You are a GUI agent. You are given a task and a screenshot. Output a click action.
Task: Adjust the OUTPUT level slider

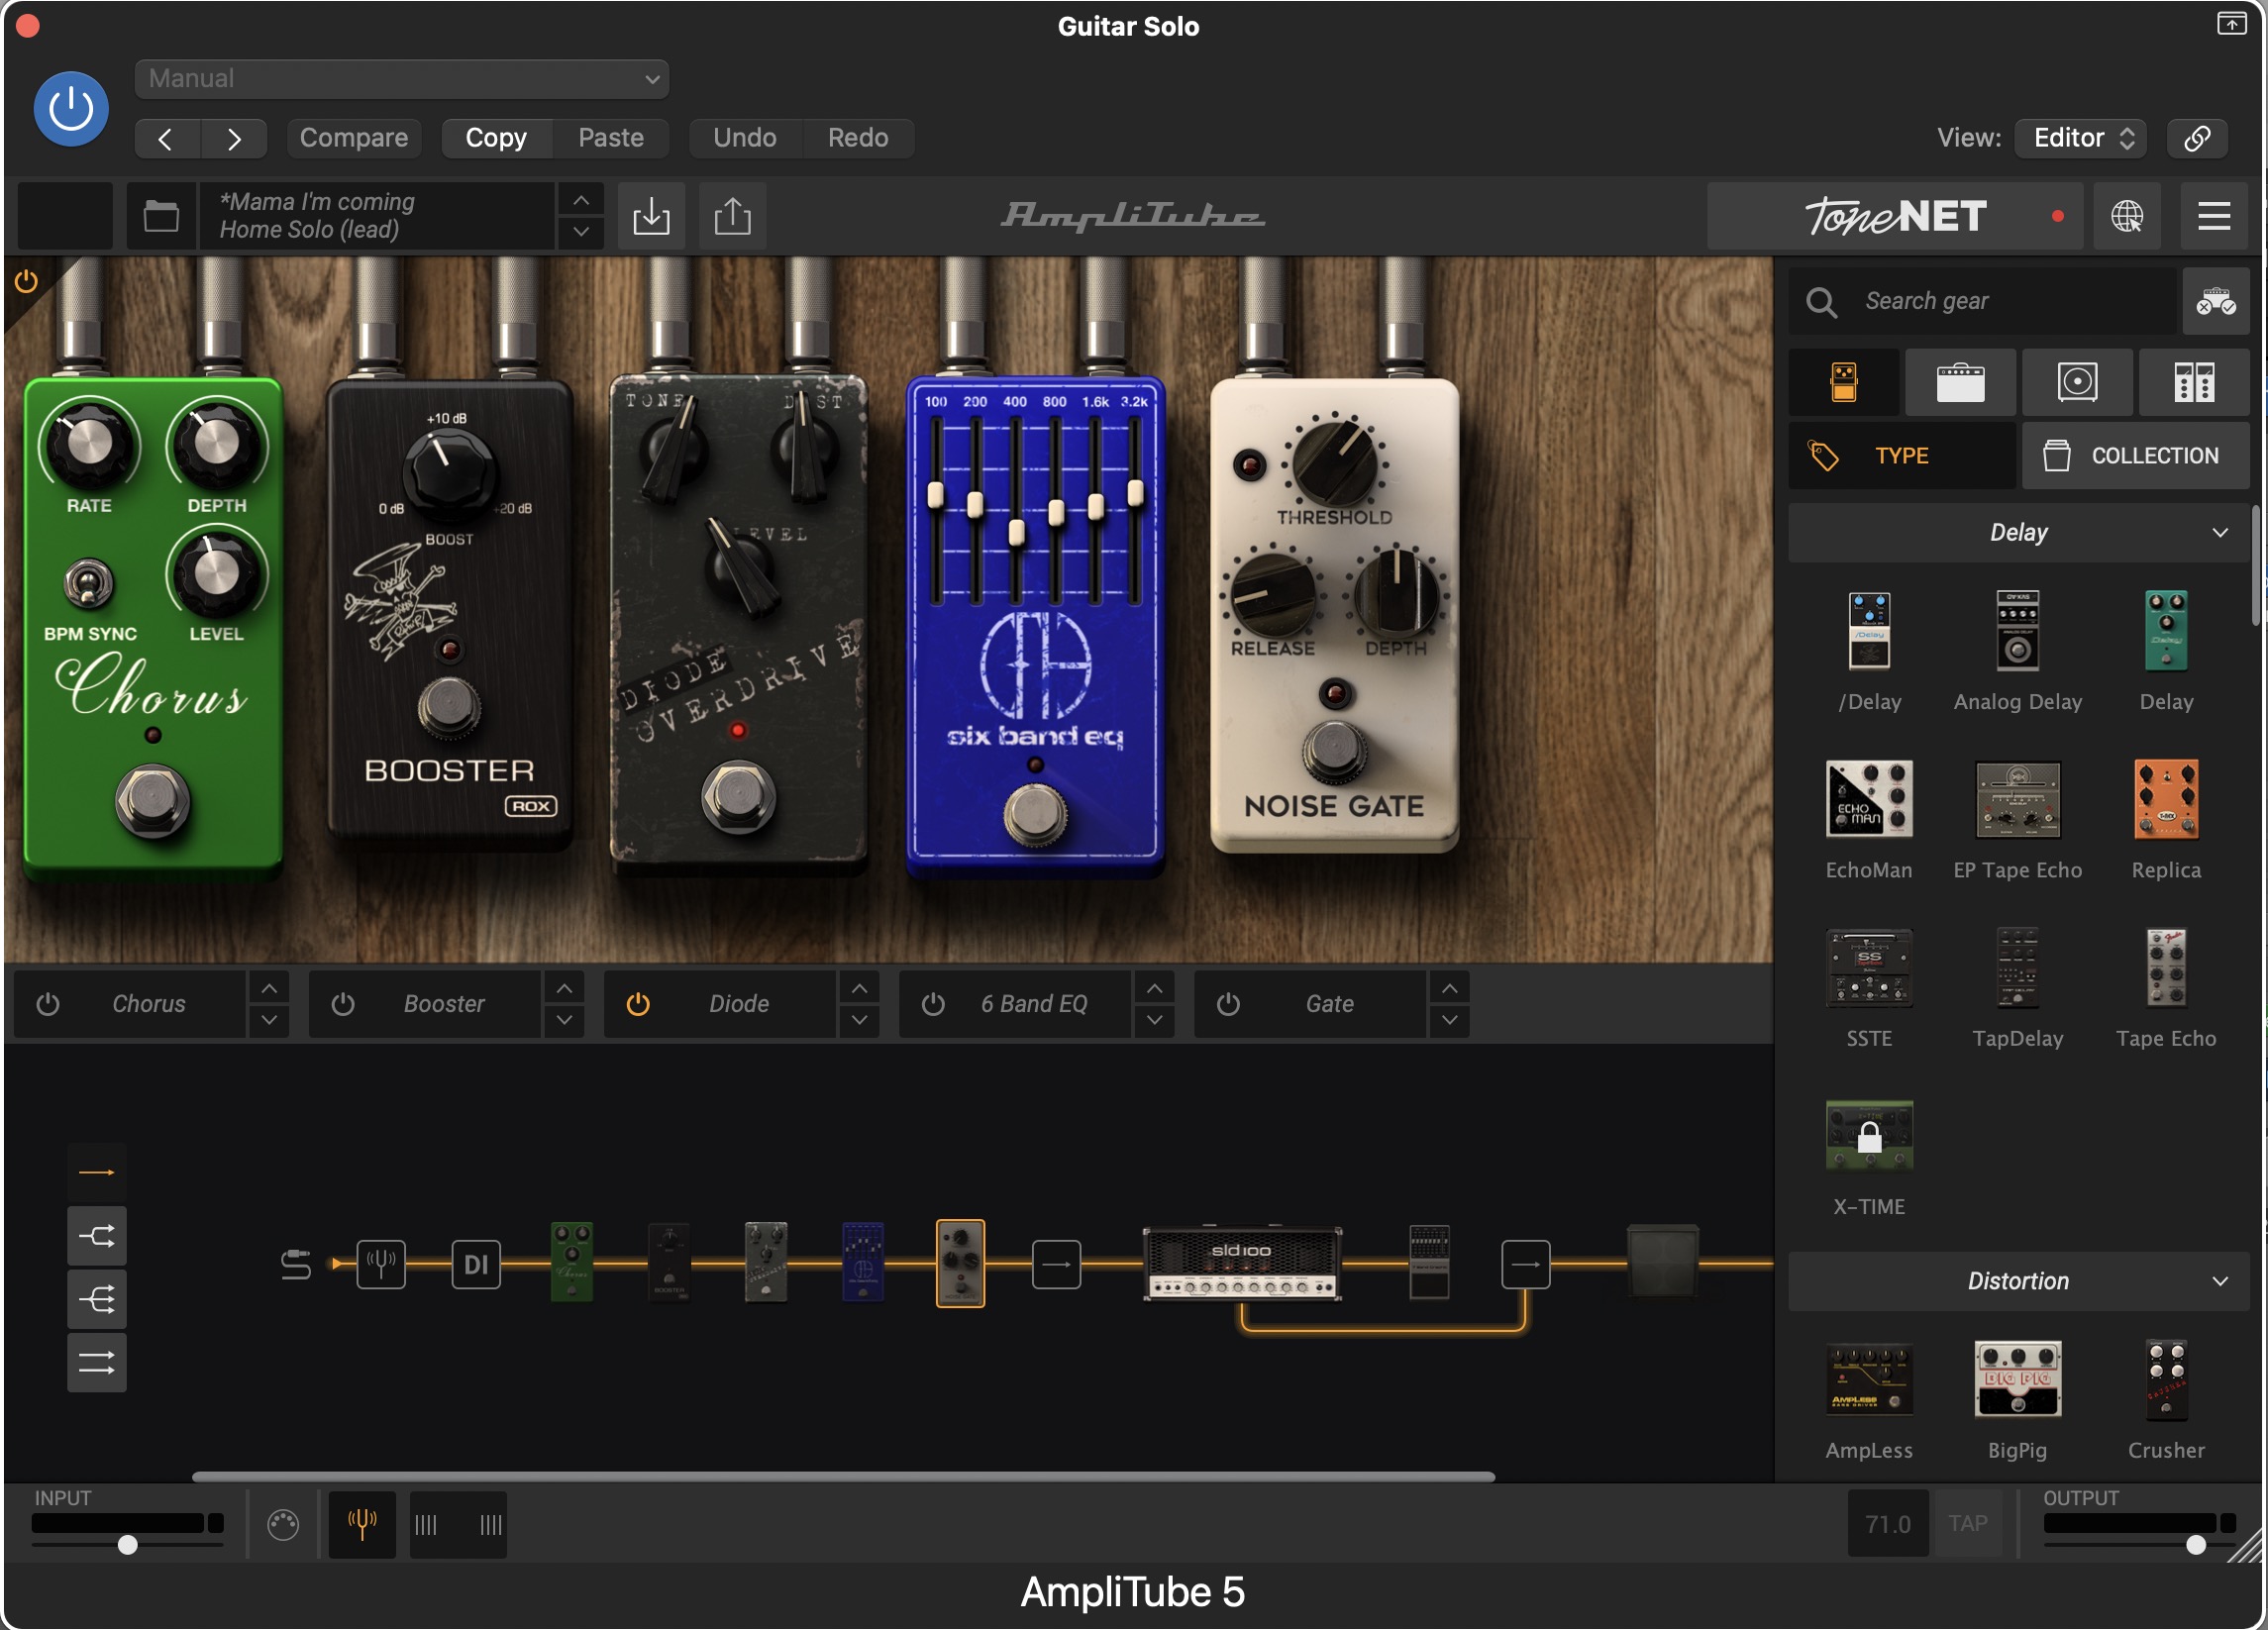click(x=2195, y=1545)
